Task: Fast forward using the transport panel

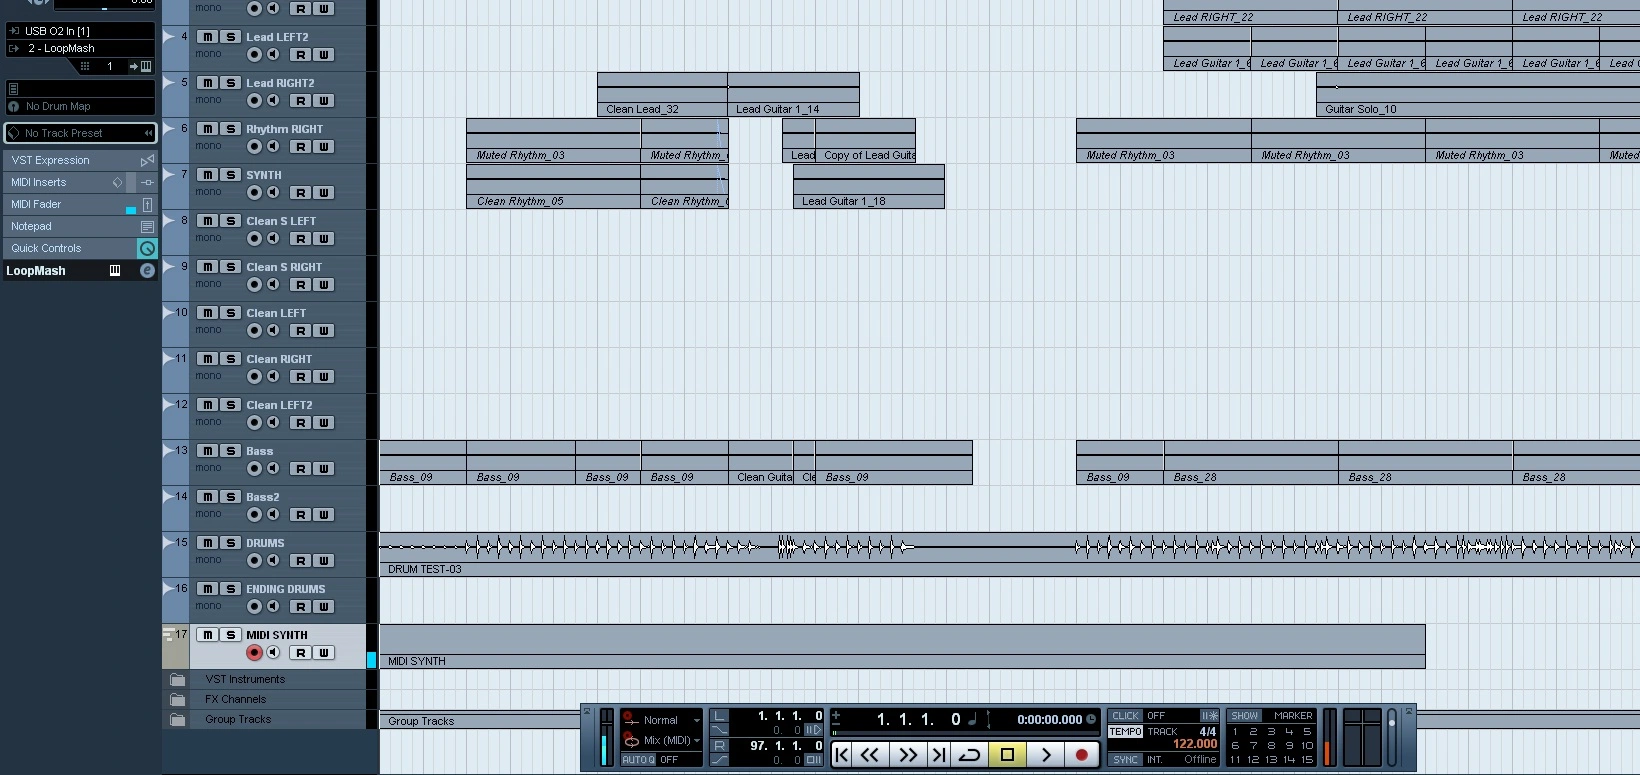Action: tap(907, 755)
